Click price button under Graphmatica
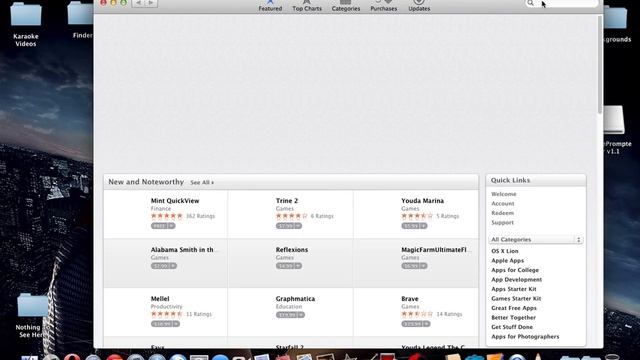The image size is (640, 360). 290,315
